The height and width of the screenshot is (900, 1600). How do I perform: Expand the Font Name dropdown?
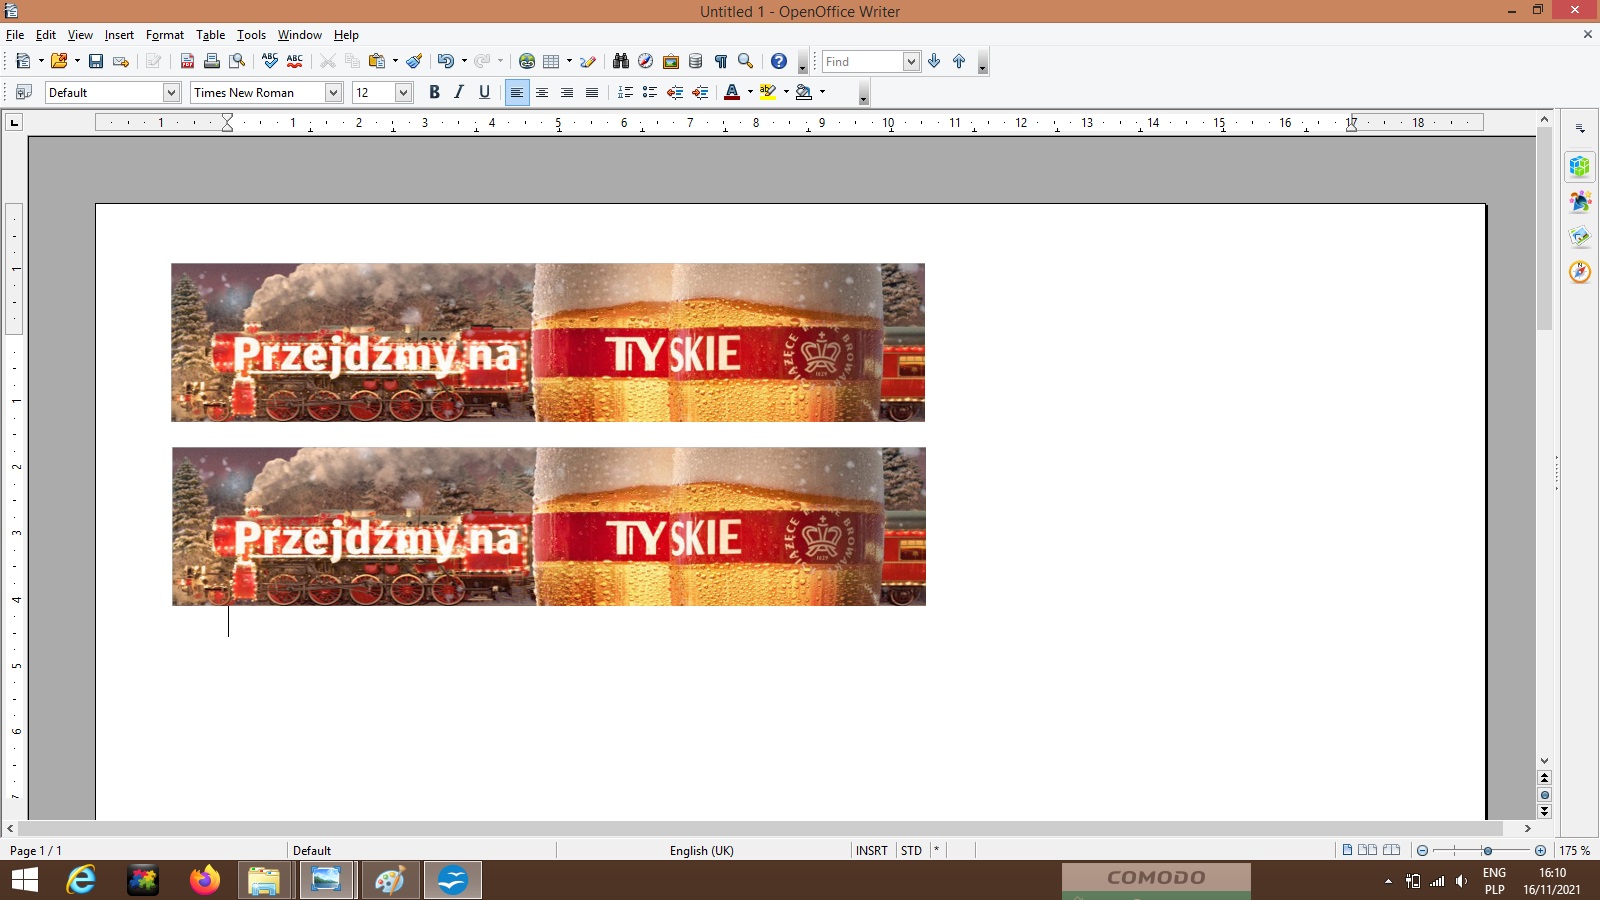[333, 92]
